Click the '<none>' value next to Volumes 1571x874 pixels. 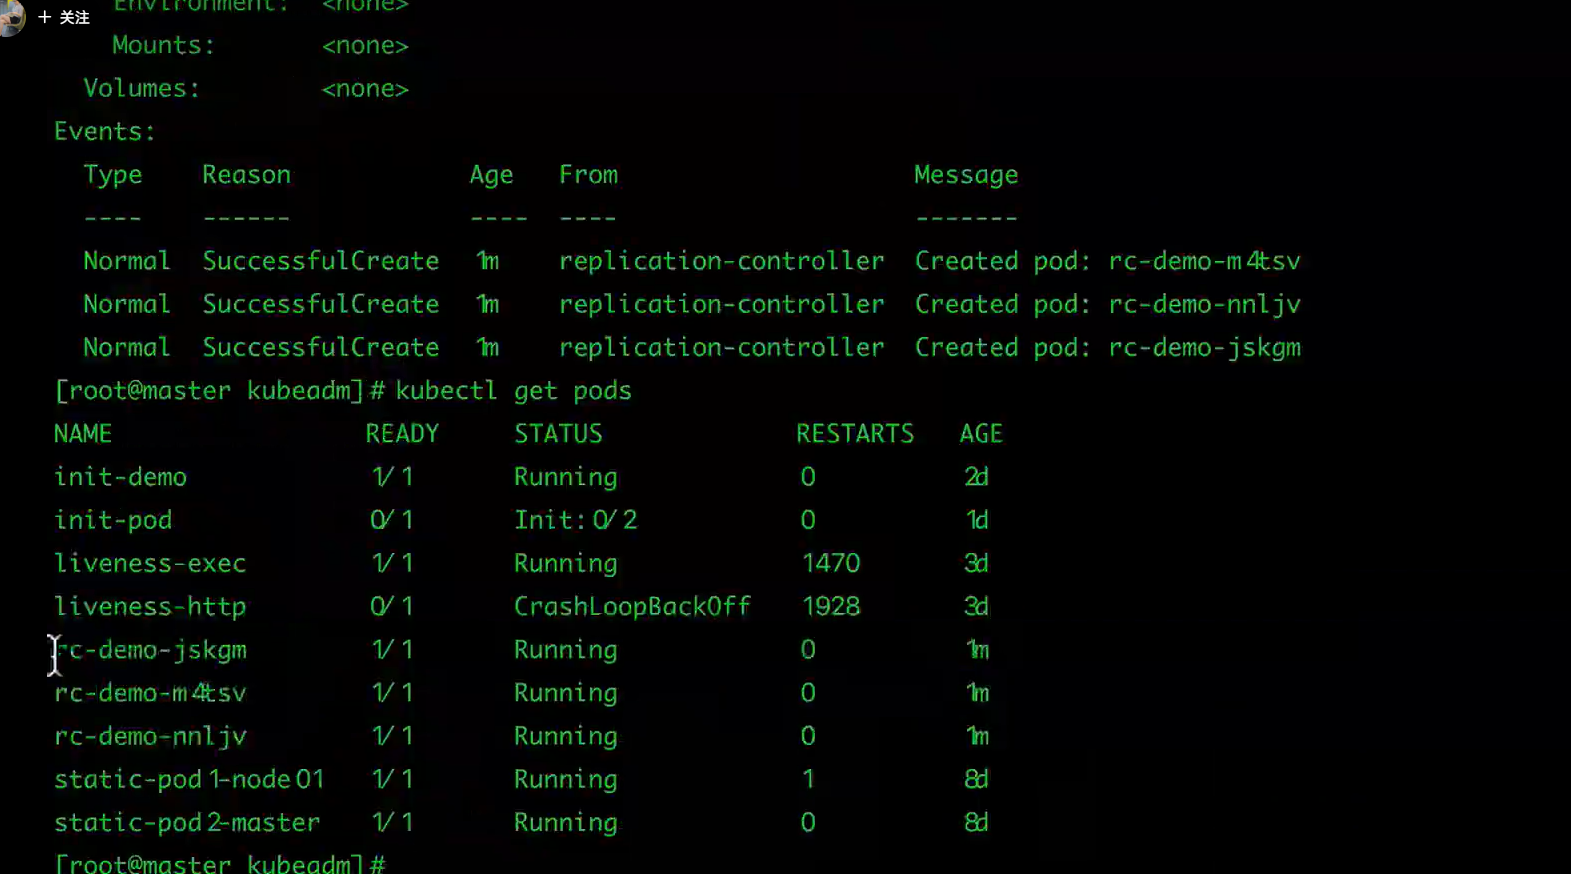point(365,89)
